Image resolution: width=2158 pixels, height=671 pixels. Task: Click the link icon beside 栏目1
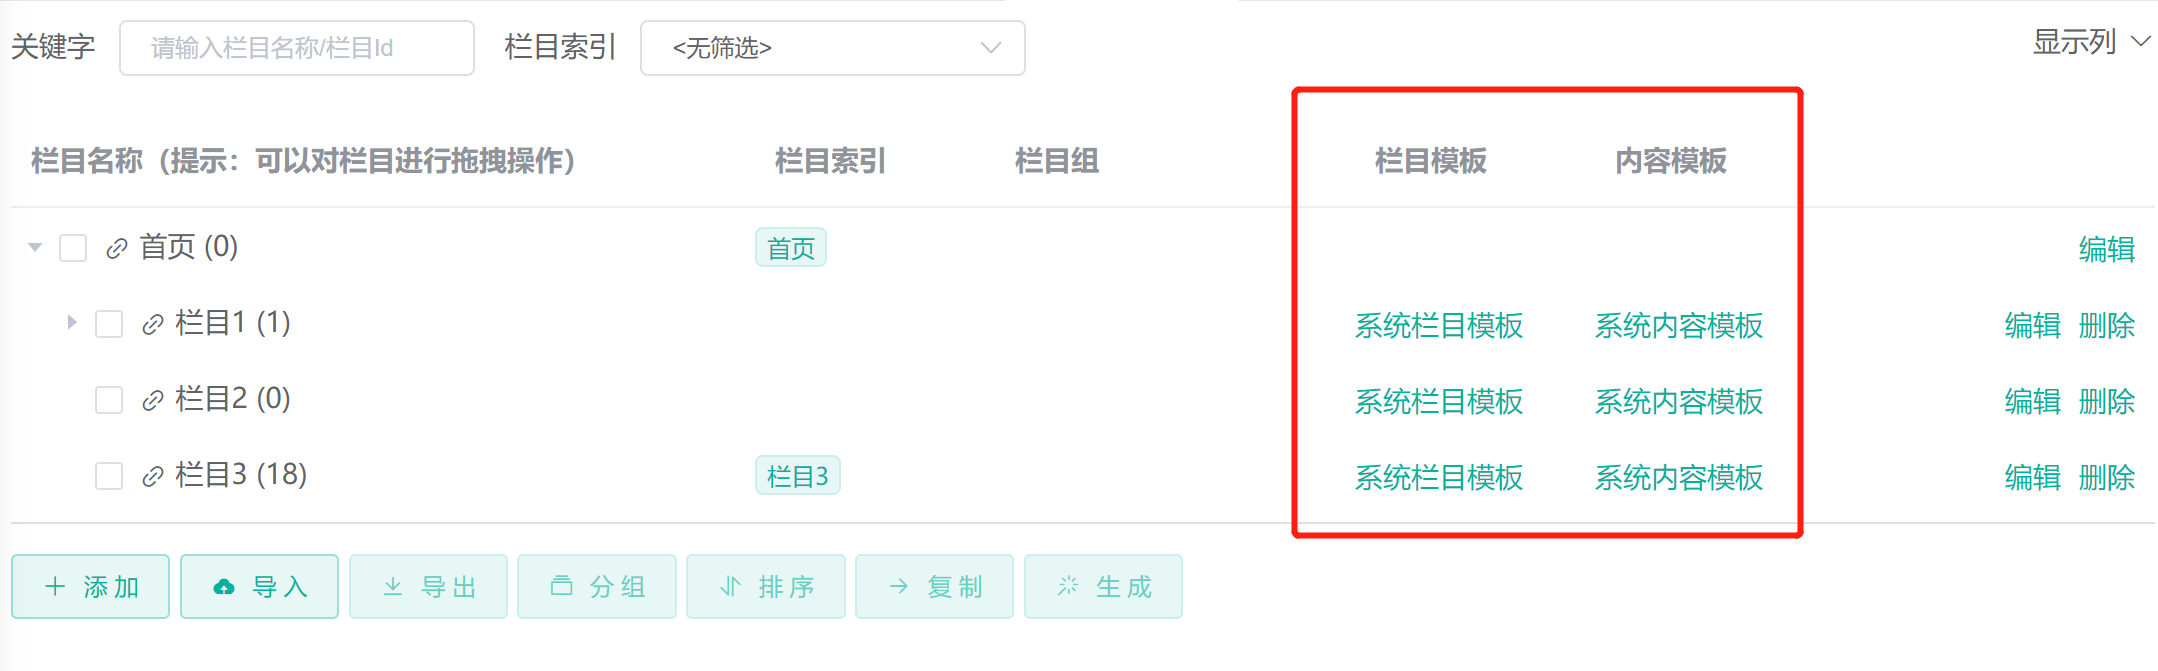click(153, 324)
